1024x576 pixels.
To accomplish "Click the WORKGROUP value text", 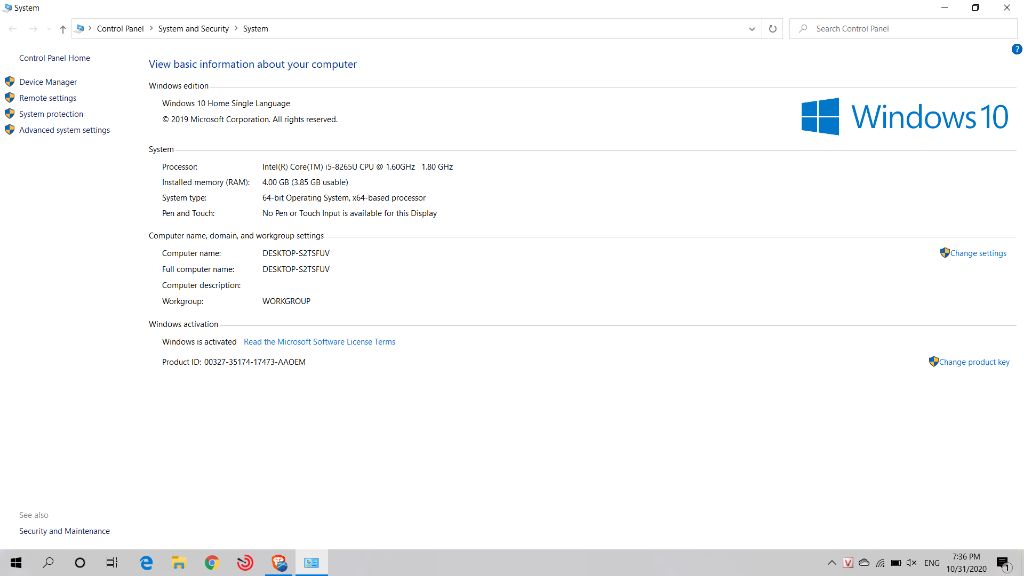I will pos(286,301).
